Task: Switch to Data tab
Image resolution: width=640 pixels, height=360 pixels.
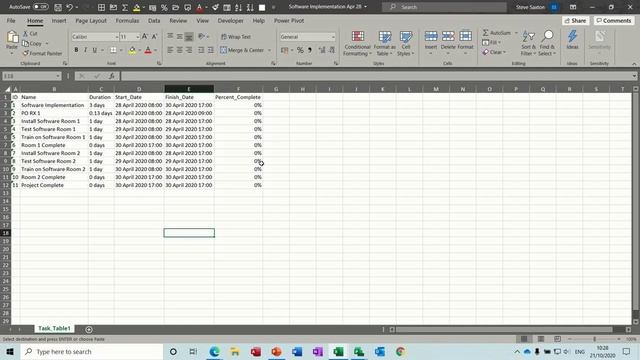Action: pyautogui.click(x=154, y=21)
